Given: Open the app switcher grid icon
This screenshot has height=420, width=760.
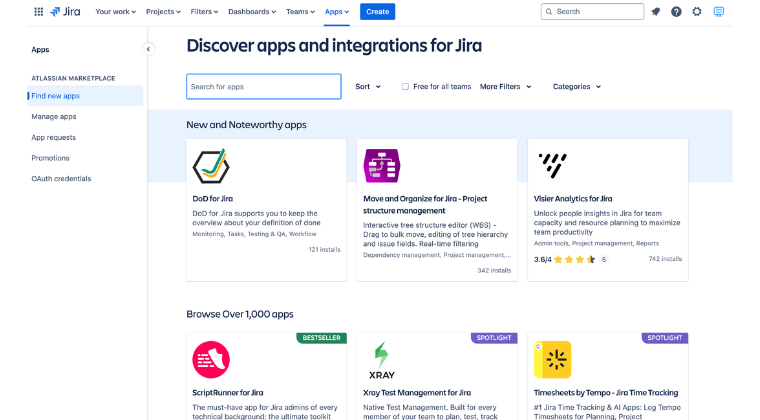Looking at the screenshot, I should point(38,12).
